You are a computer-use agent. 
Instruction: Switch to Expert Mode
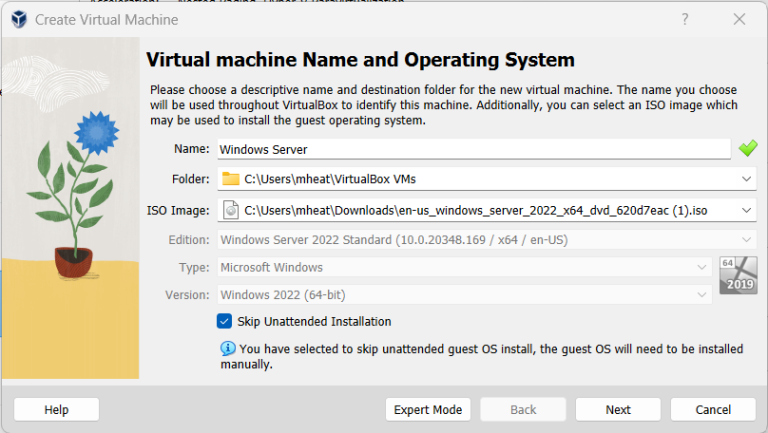click(428, 409)
